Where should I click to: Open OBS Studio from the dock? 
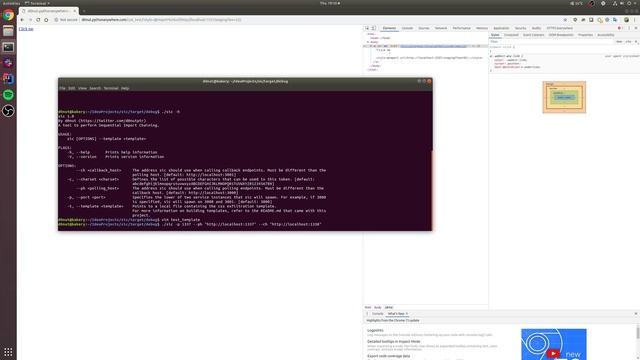pyautogui.click(x=8, y=111)
